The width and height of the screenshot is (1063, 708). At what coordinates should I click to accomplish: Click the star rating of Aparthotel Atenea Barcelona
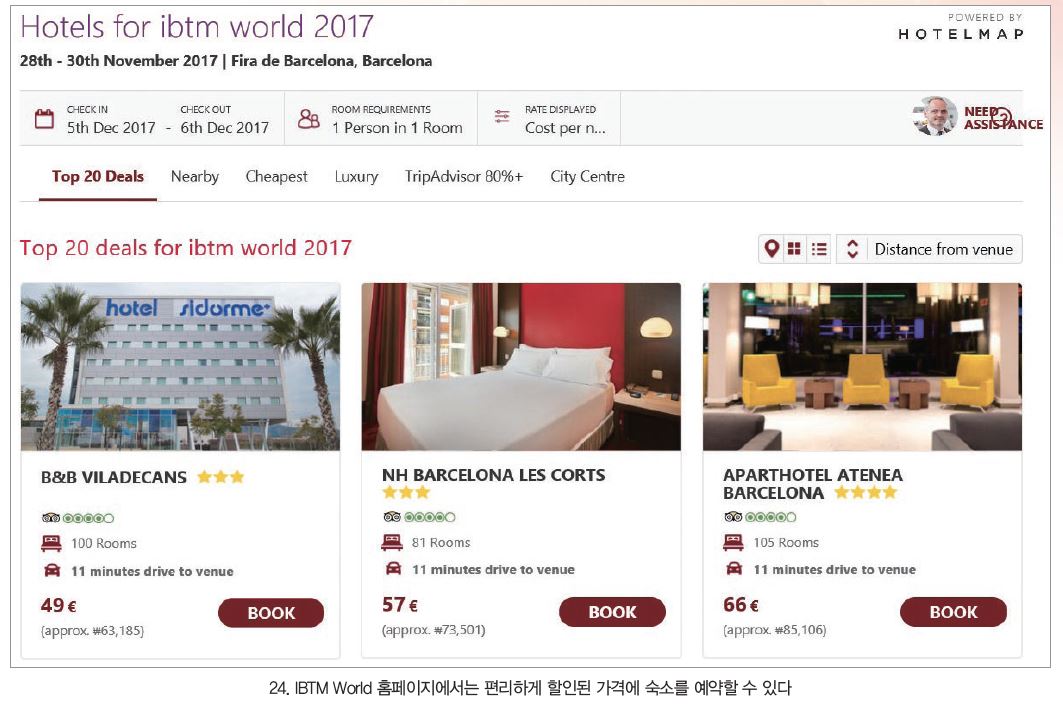[866, 492]
